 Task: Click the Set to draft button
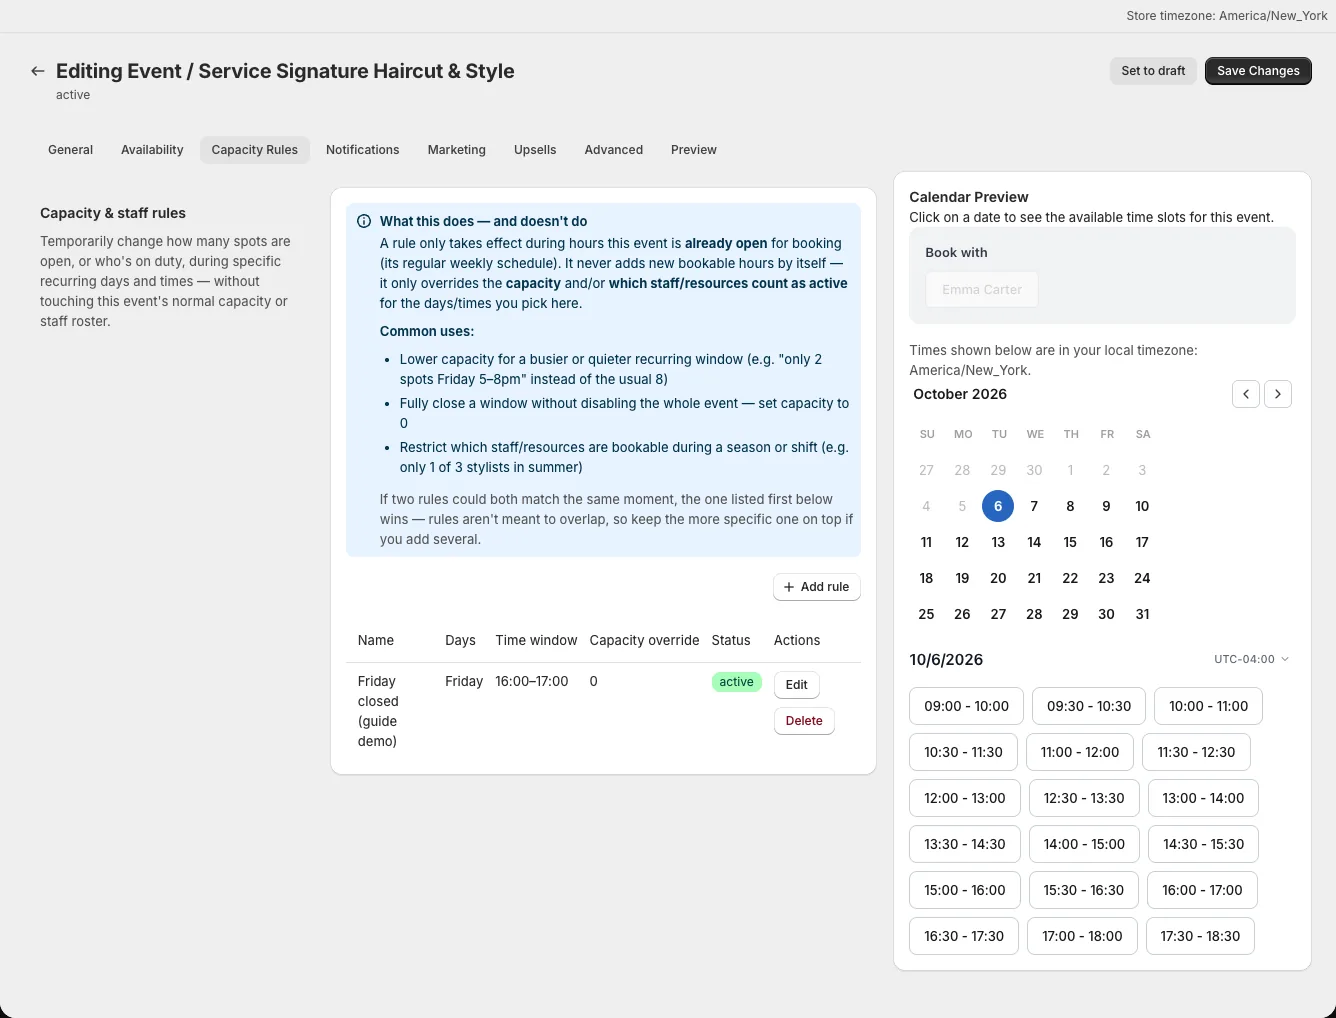tap(1153, 71)
